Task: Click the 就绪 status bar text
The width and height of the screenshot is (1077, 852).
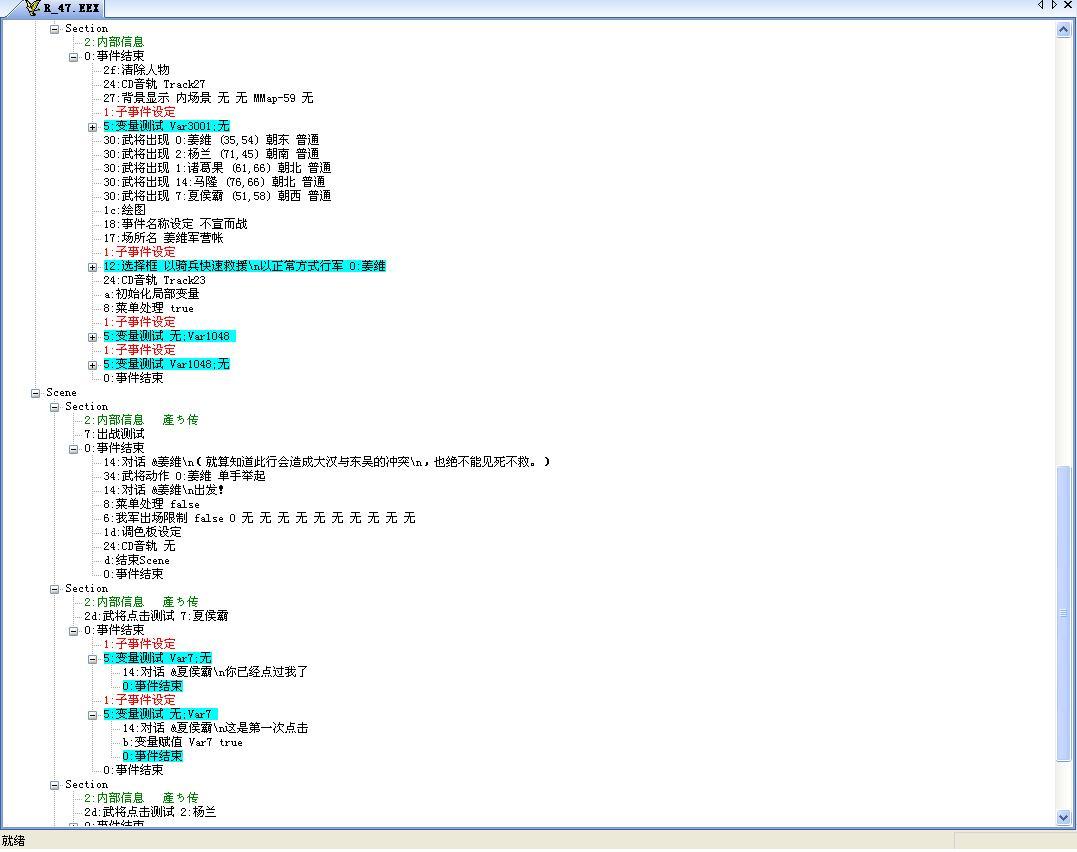Action: point(13,841)
